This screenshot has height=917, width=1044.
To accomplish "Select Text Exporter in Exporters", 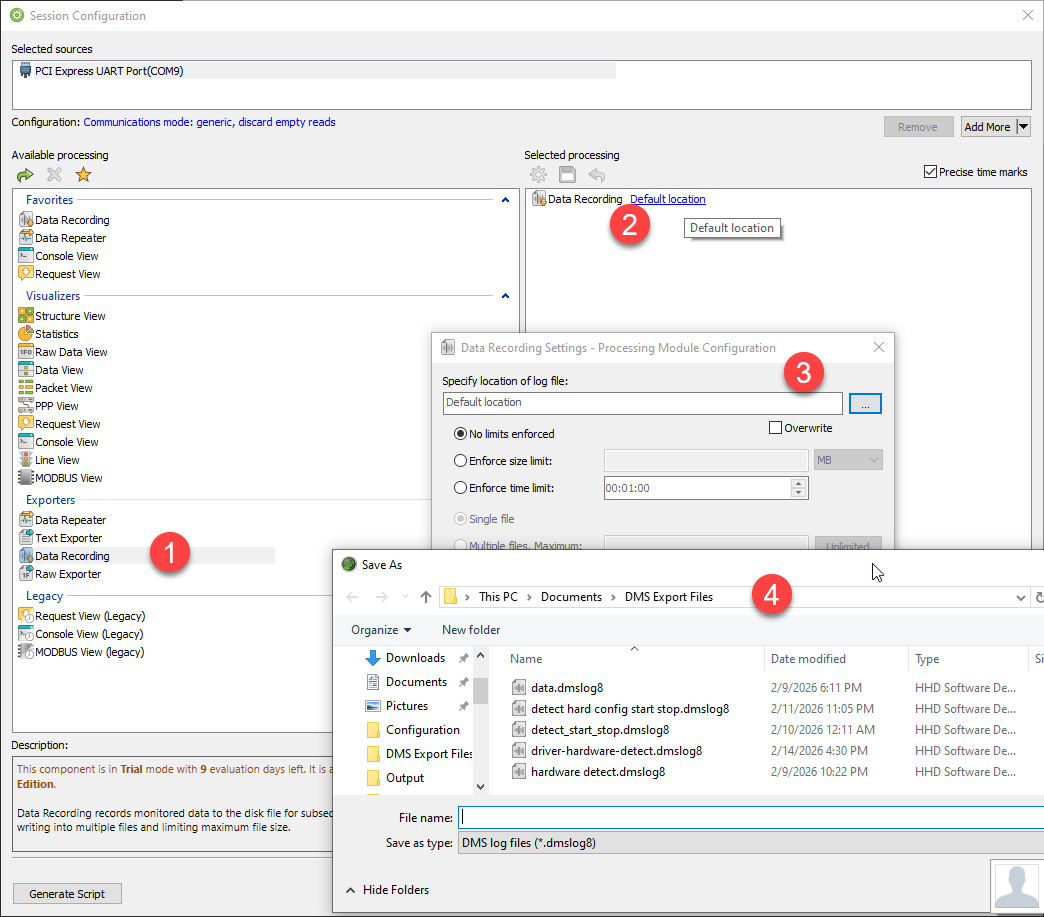I will tap(68, 538).
